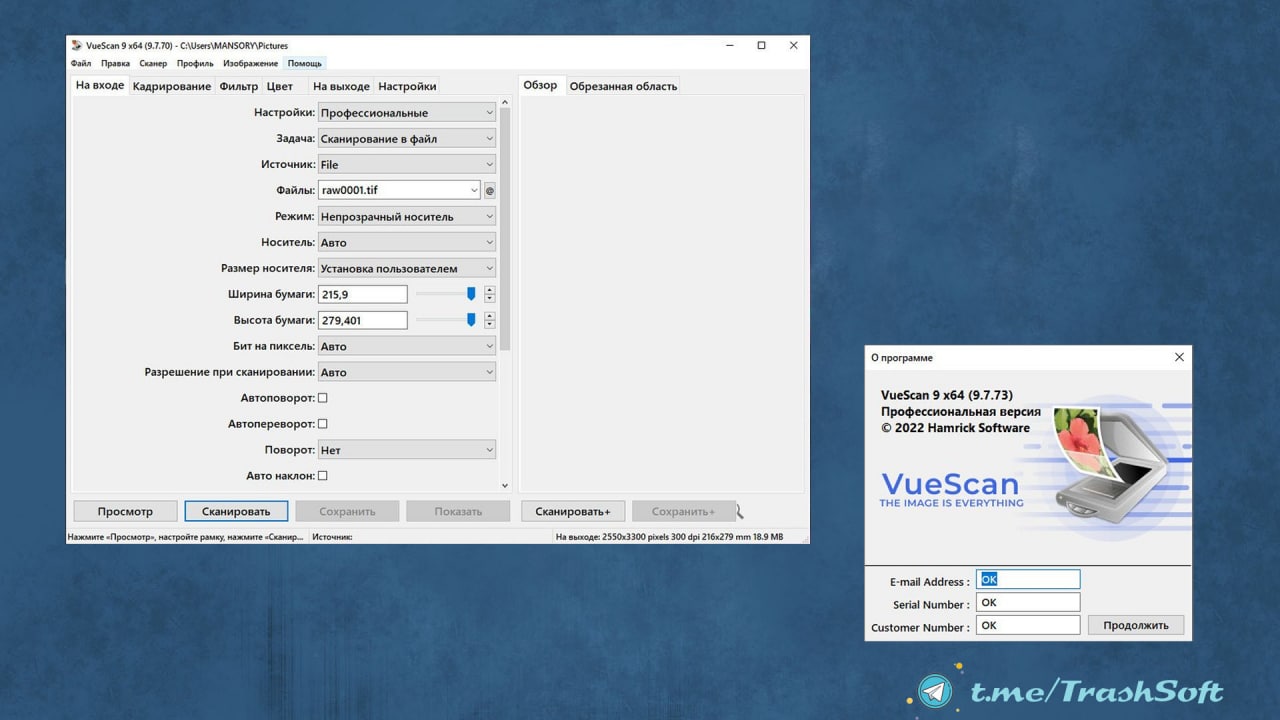
Task: Click the Customer Number field
Action: pos(1029,625)
